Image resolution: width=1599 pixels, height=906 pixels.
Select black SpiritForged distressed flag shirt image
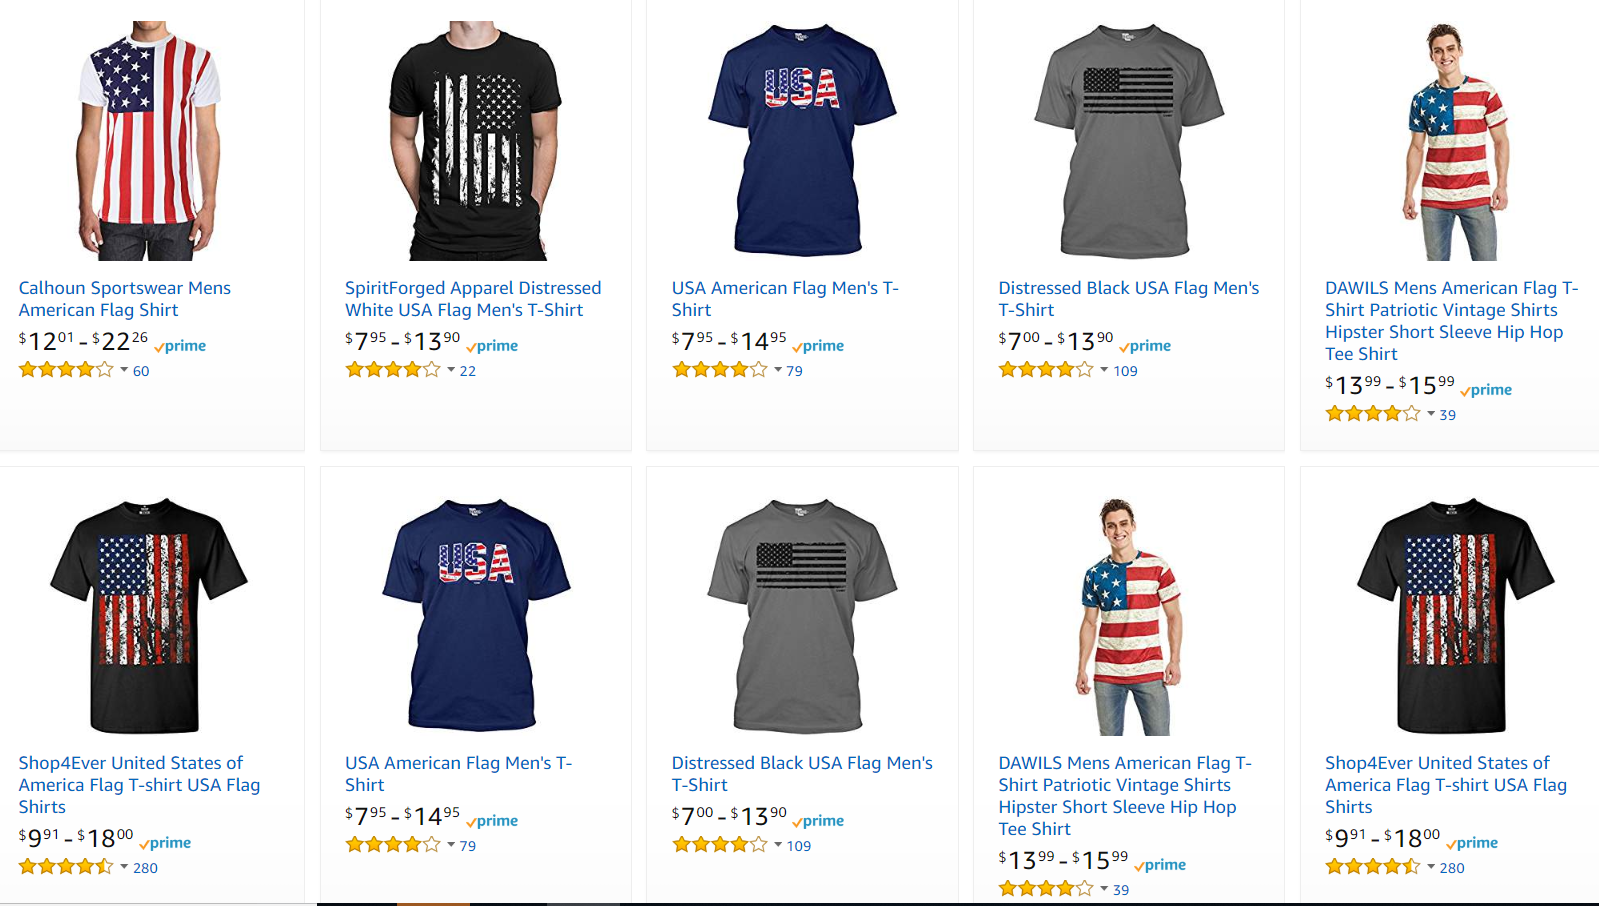click(x=475, y=140)
